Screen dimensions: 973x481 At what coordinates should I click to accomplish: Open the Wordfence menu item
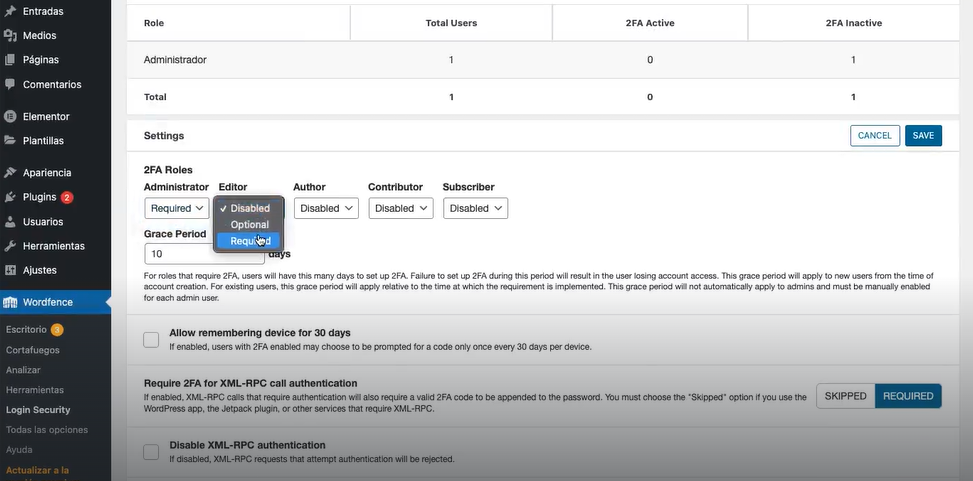(x=55, y=302)
